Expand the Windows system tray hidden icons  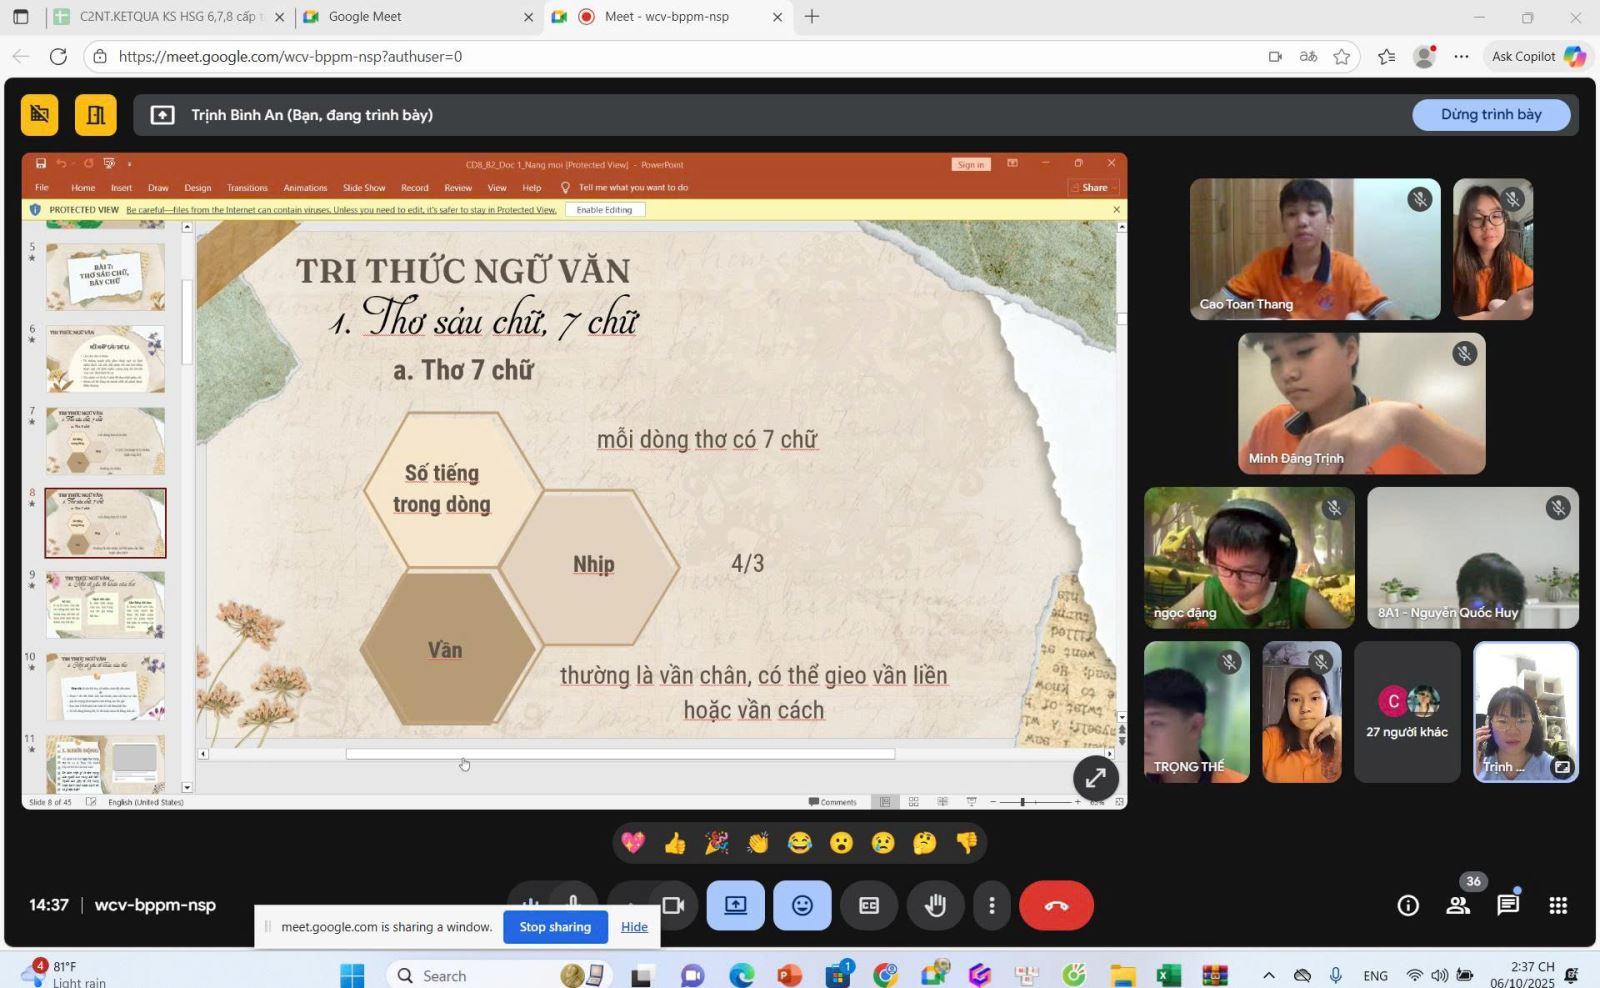tap(1268, 975)
